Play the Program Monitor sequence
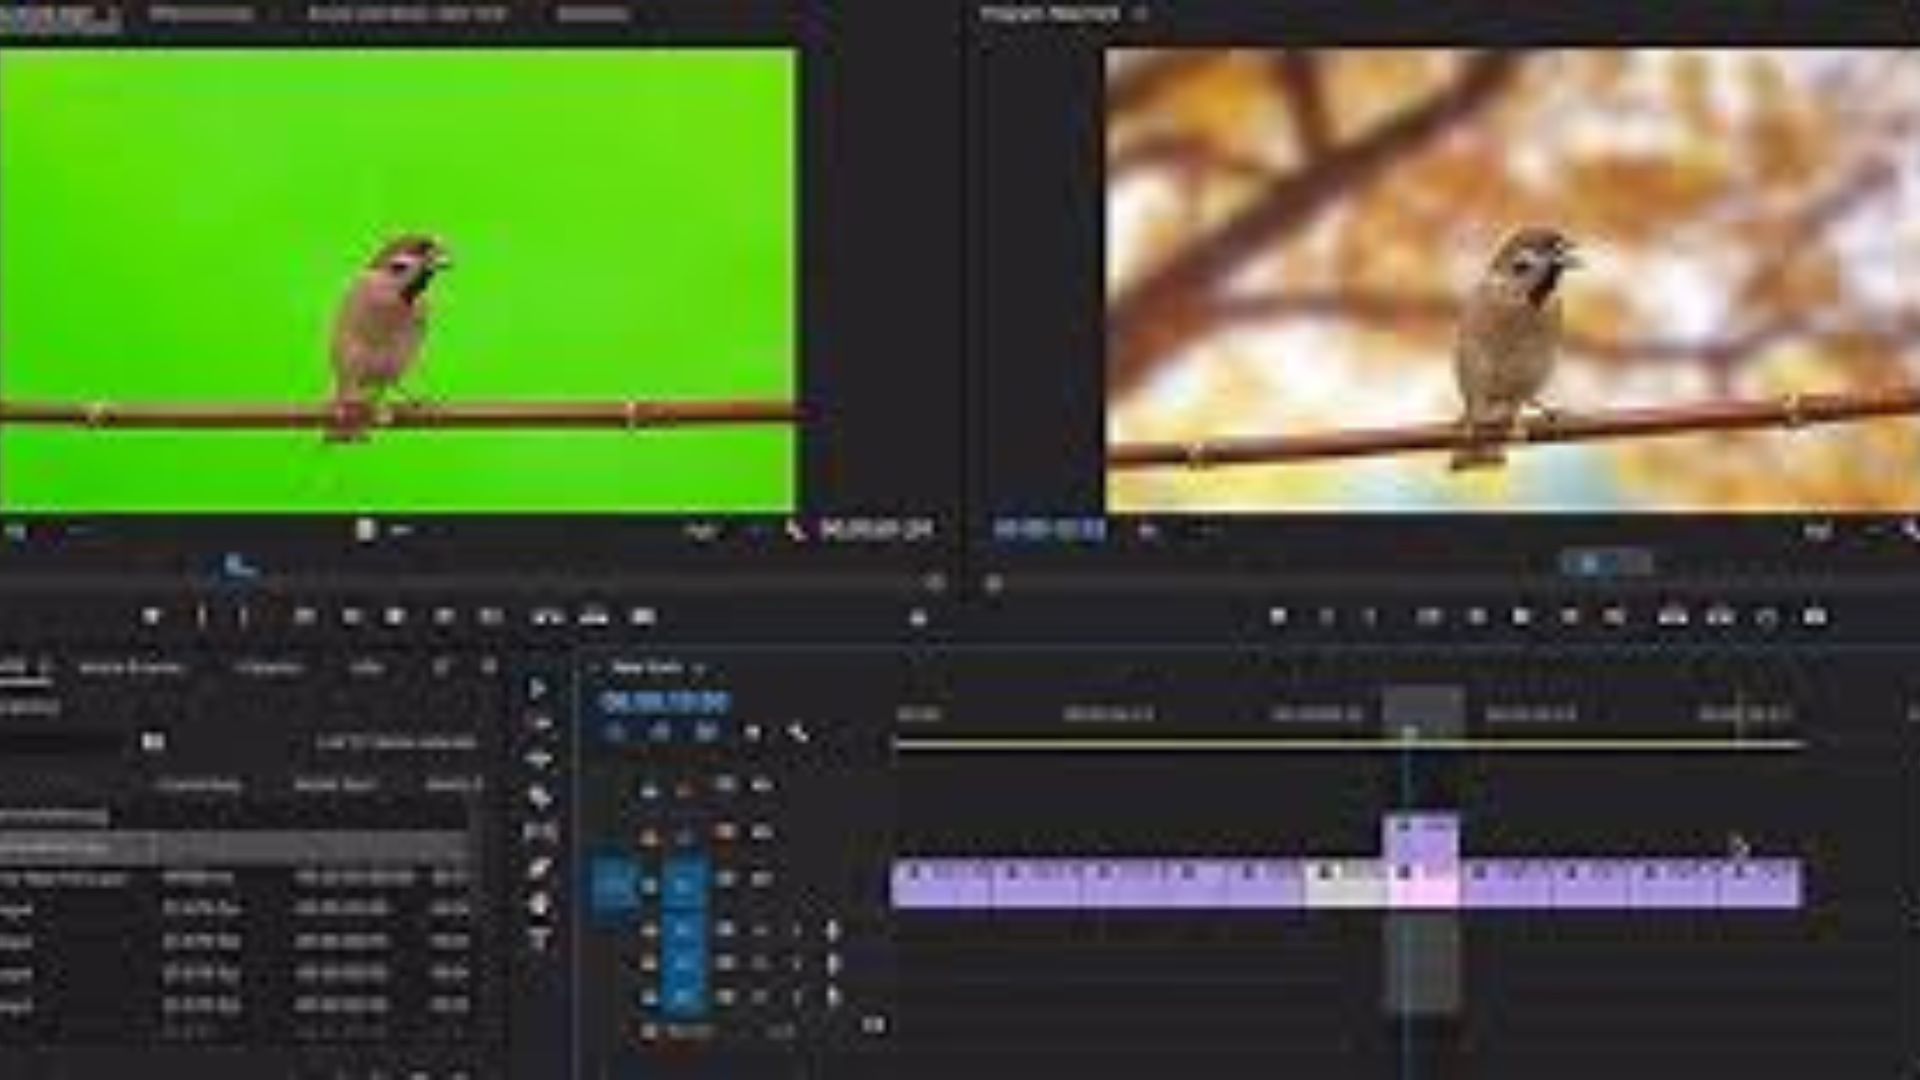 pyautogui.click(x=1521, y=617)
